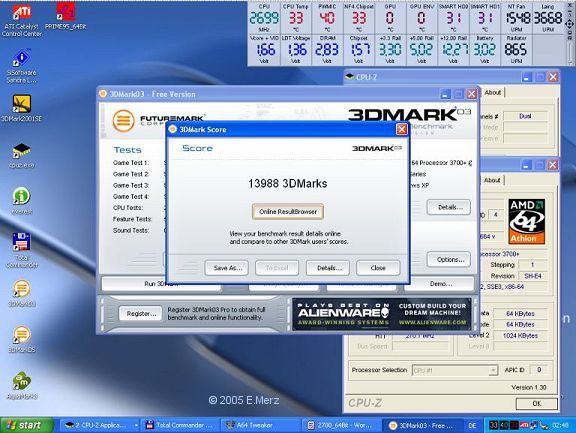Screen dimensions: 576x433
Task: Open the cpuz.exe desktop shortcut
Action: click(22, 156)
